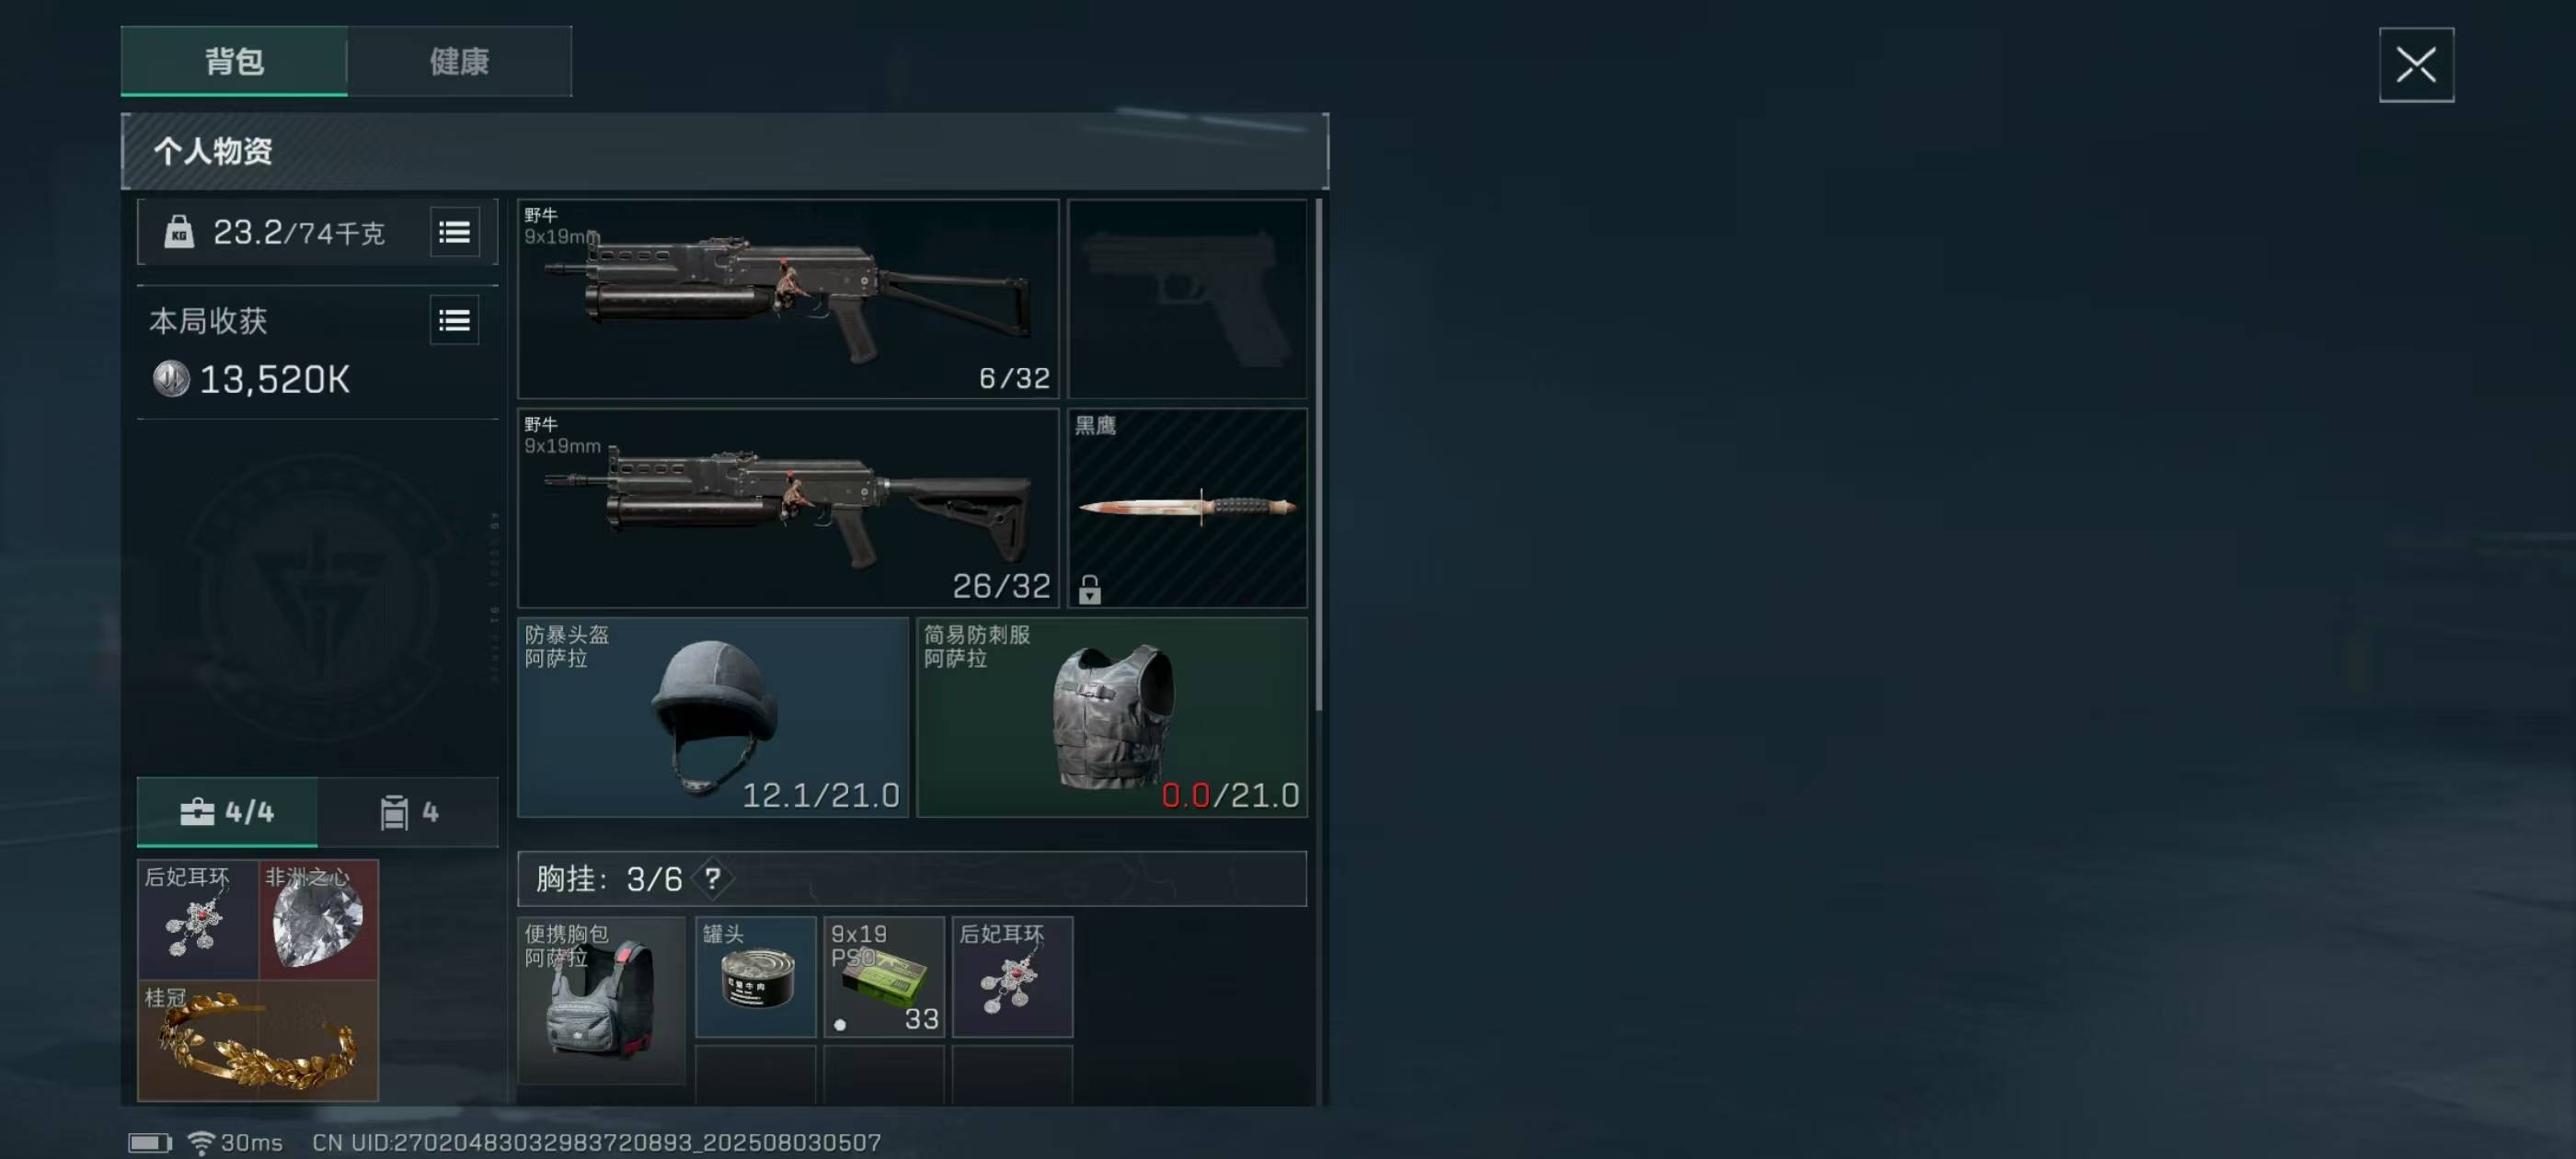Select the 9x19 PSO ammo stack

click(884, 977)
